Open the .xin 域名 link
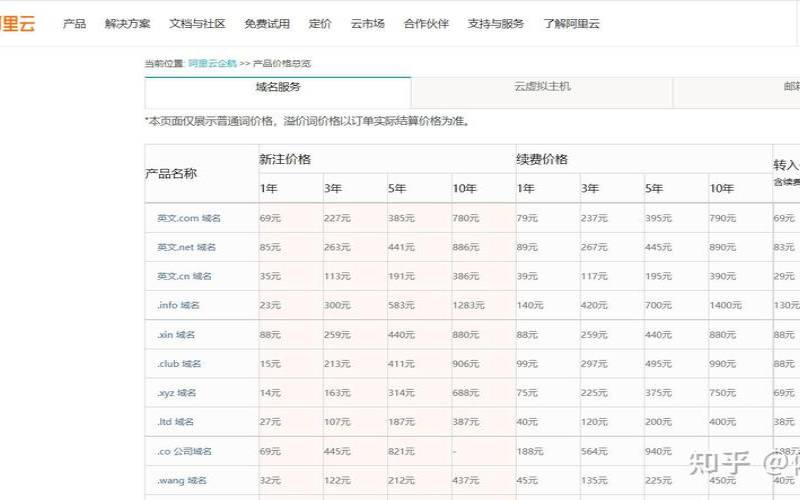 (x=176, y=335)
